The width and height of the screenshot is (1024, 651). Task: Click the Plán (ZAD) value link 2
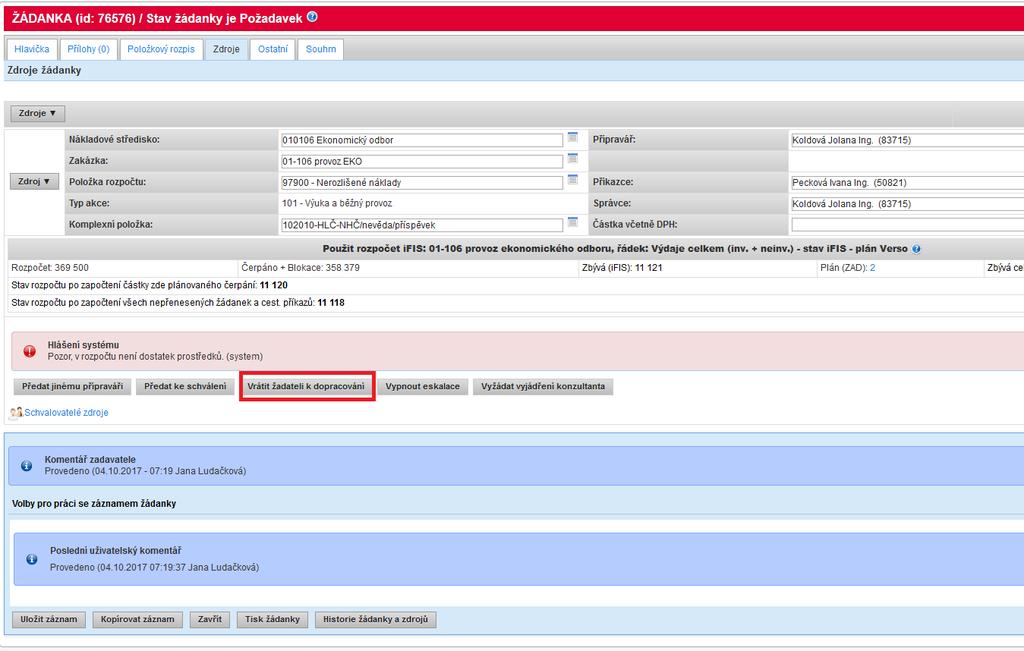[872, 268]
